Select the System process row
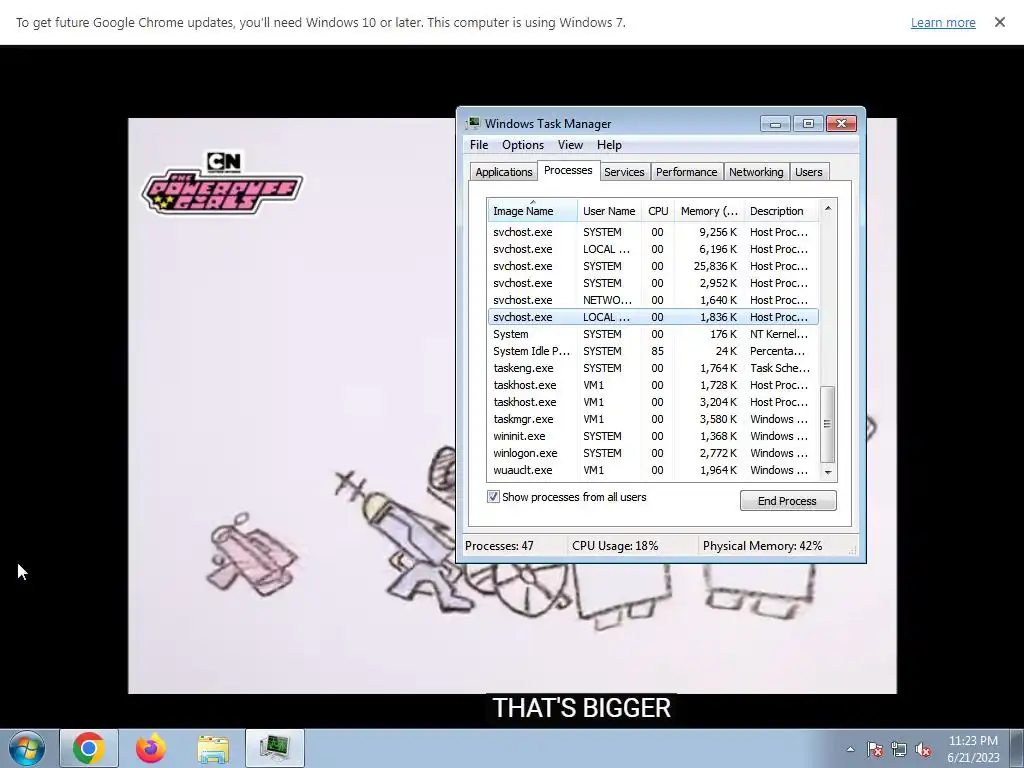This screenshot has height=768, width=1024. point(652,334)
